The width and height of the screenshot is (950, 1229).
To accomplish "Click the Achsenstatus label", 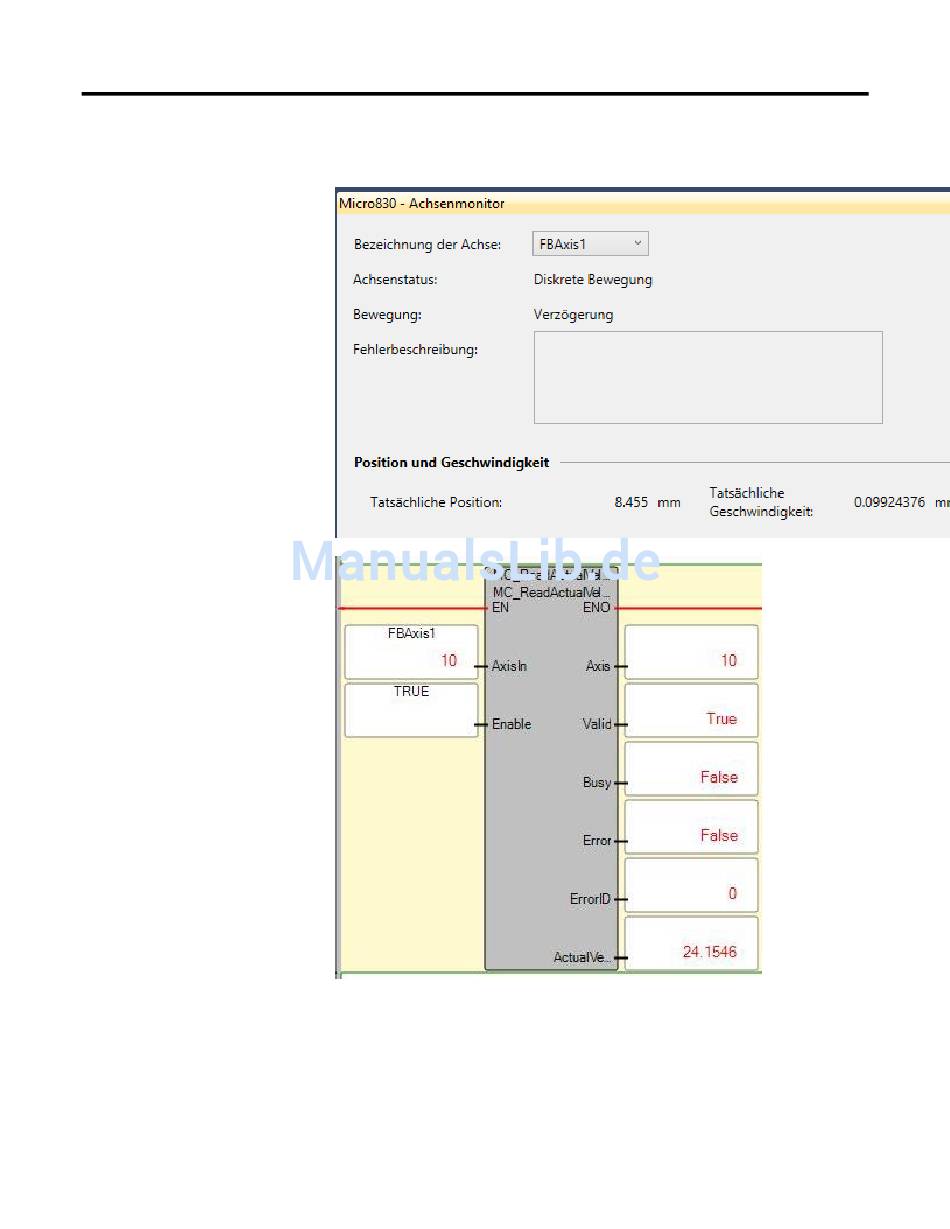I will tap(395, 280).
